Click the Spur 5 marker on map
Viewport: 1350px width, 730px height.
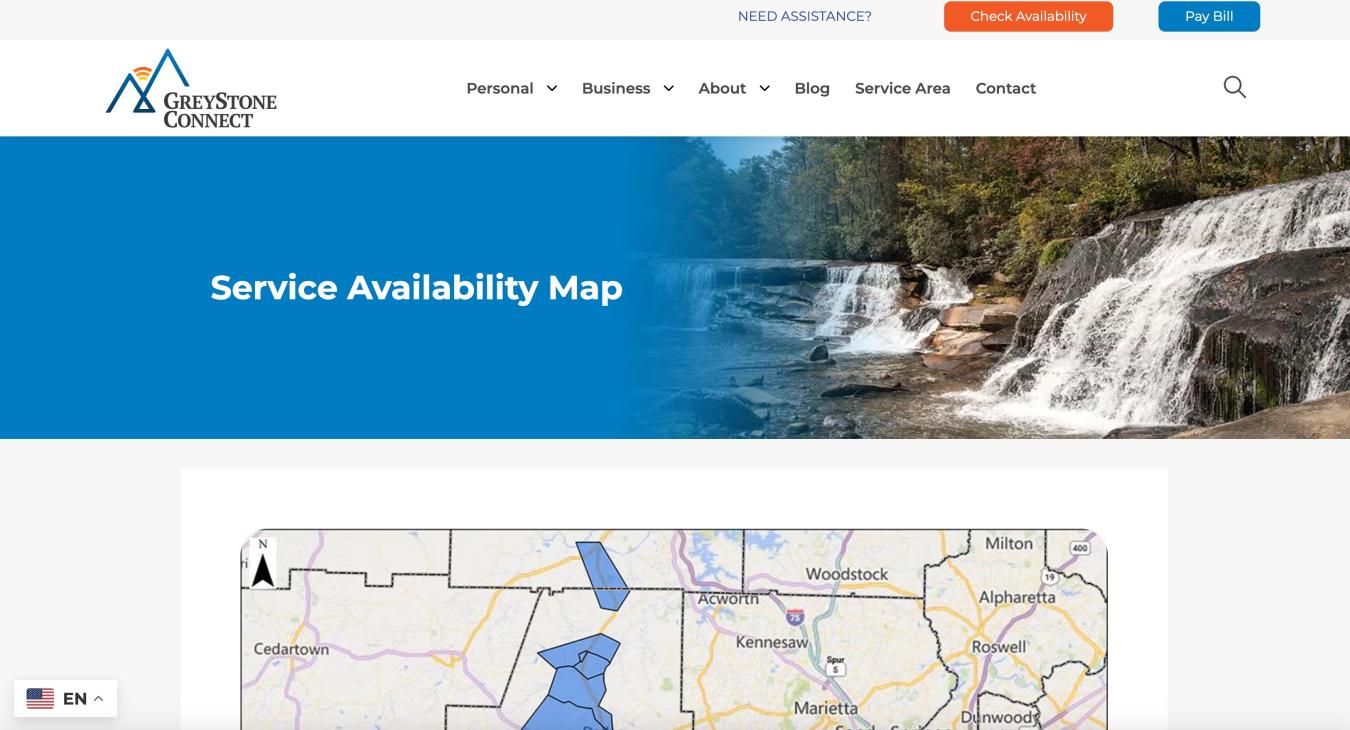[836, 665]
